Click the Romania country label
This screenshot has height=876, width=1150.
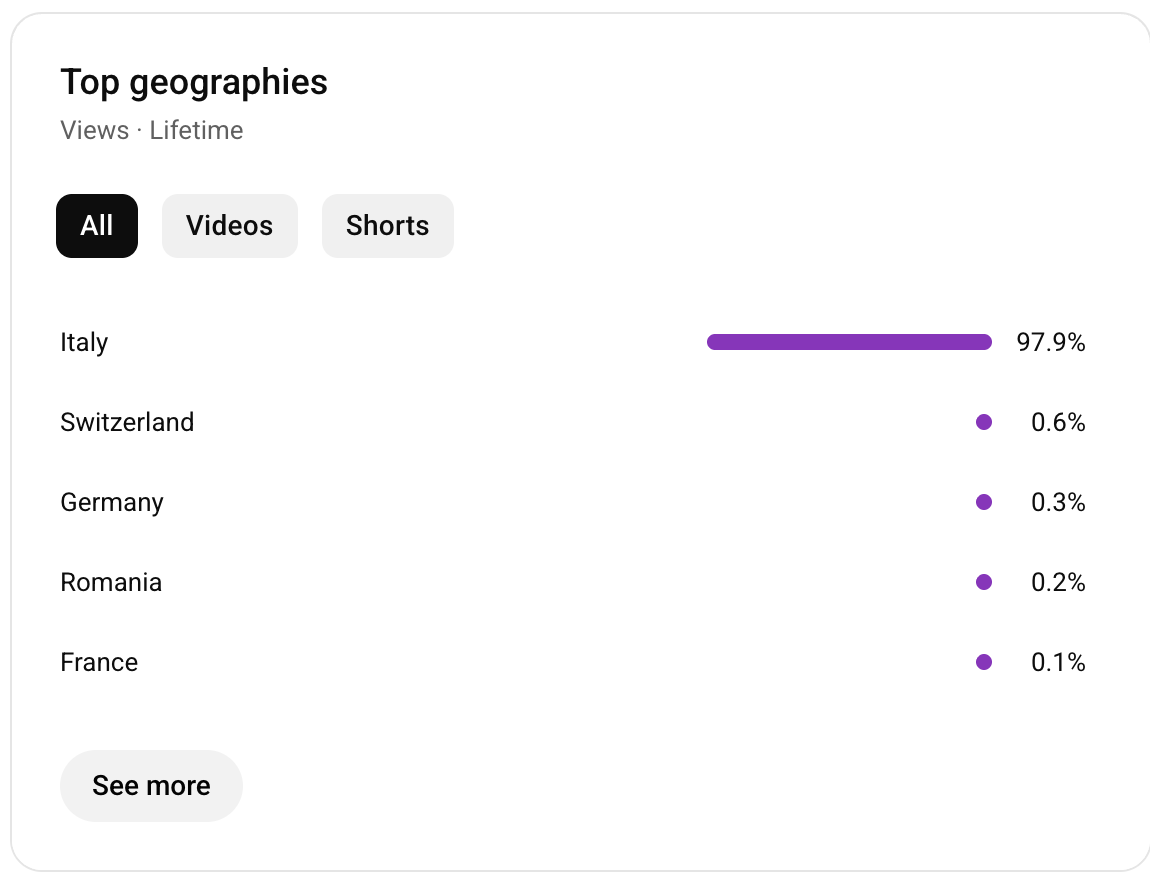[111, 582]
